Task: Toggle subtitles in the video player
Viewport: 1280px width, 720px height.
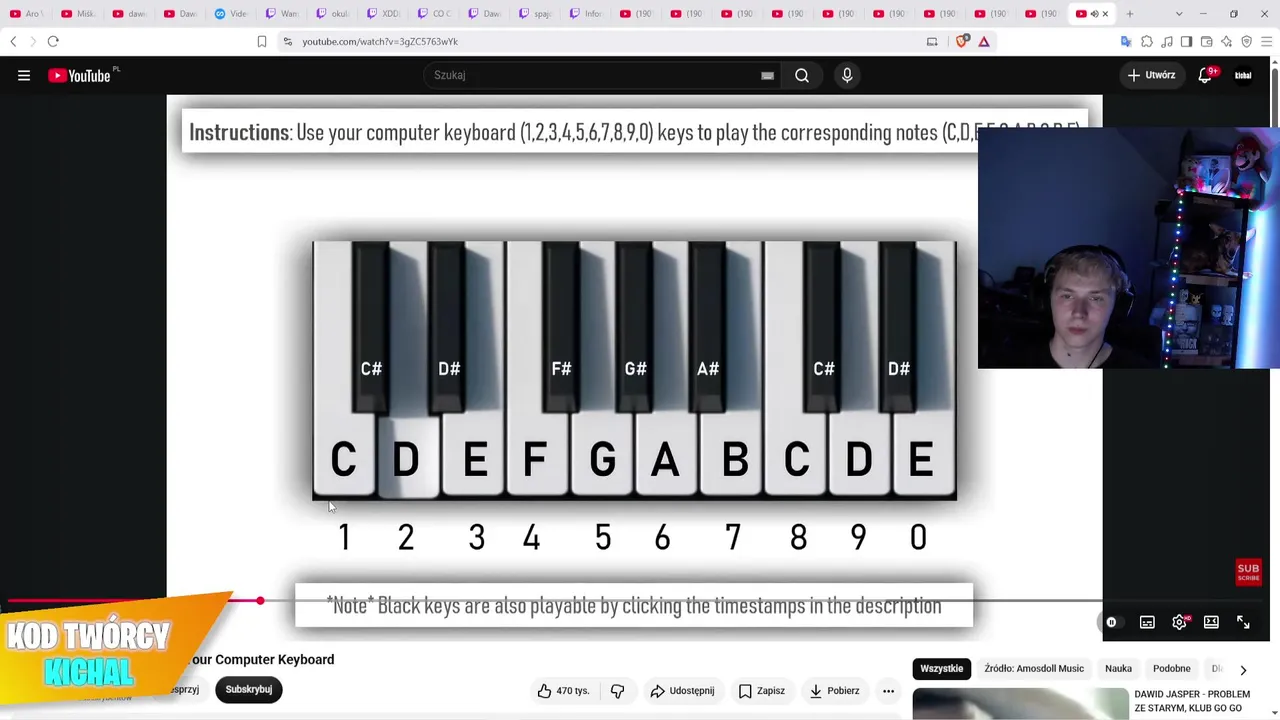Action: (x=1147, y=622)
